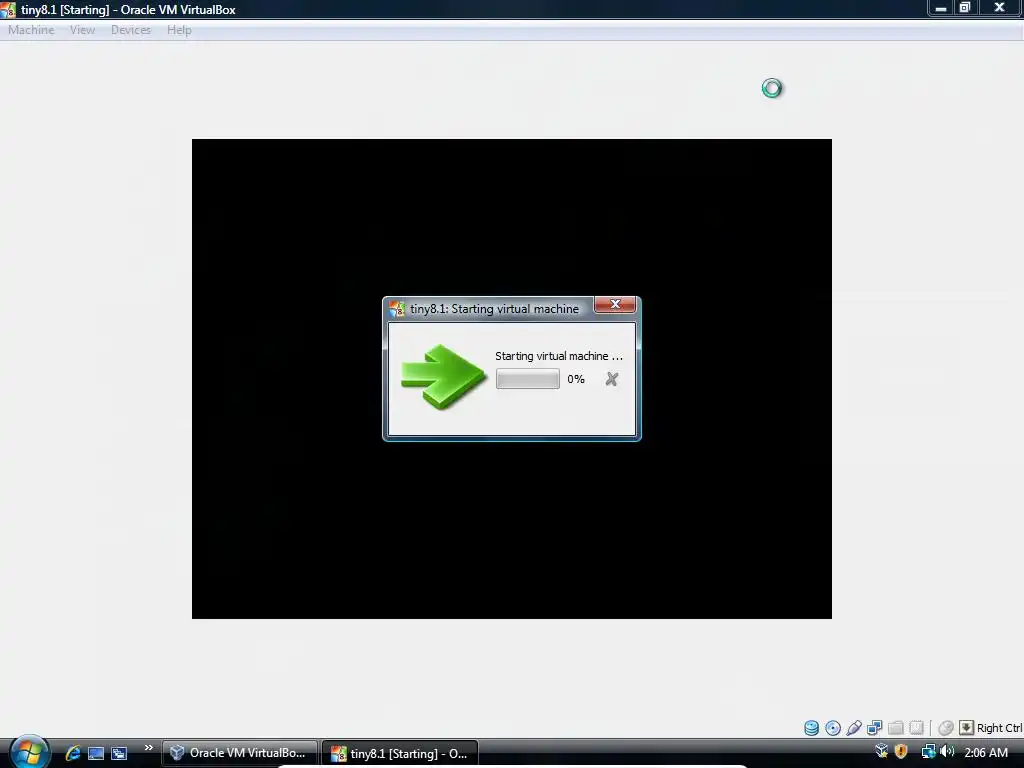
Task: Click the shared folders status icon
Action: point(895,728)
